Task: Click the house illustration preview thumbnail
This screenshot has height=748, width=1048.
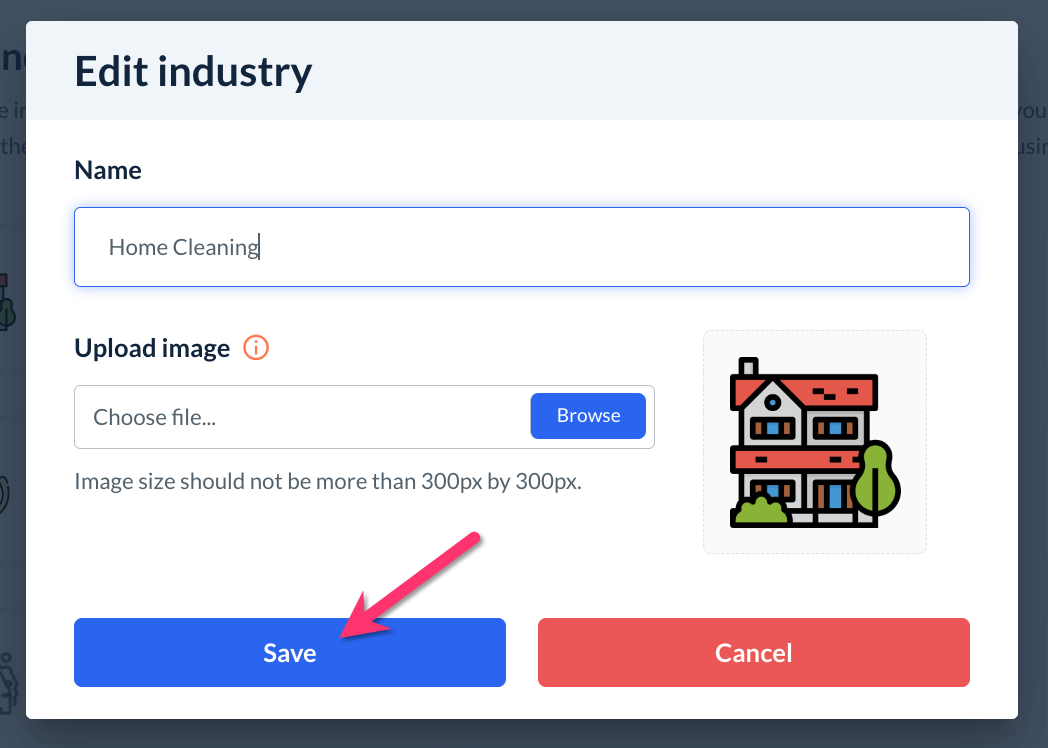Action: coord(814,442)
